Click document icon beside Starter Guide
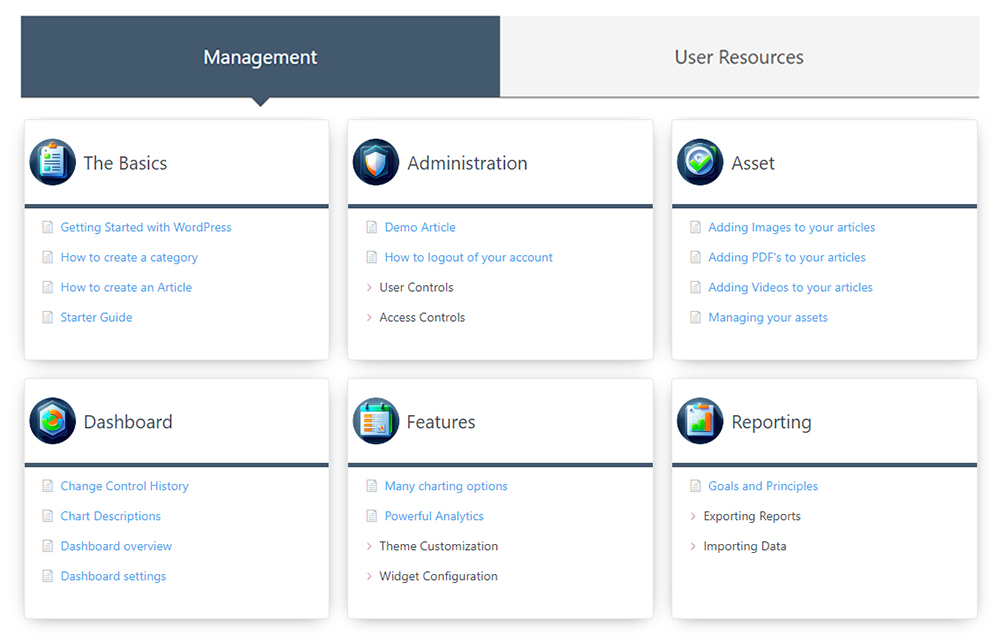The image size is (1000, 643). [x=47, y=317]
